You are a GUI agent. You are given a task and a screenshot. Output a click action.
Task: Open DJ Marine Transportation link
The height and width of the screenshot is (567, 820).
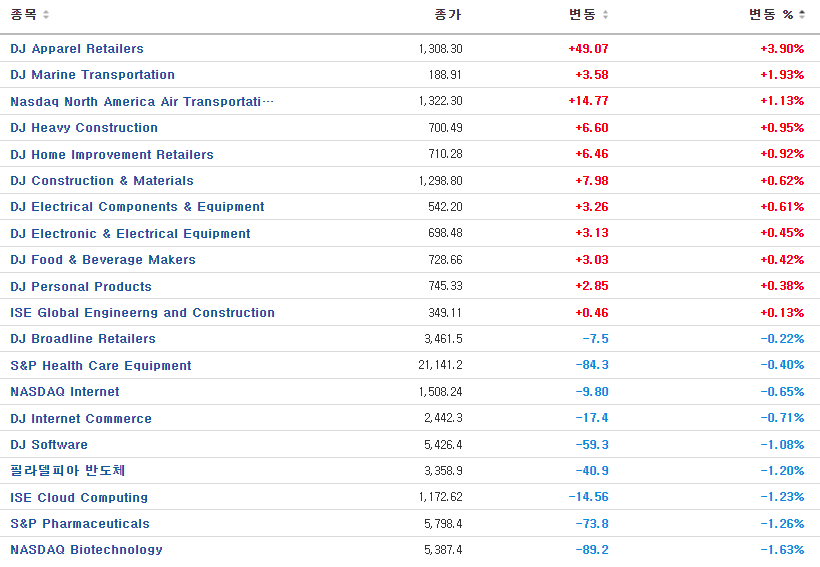tap(93, 75)
